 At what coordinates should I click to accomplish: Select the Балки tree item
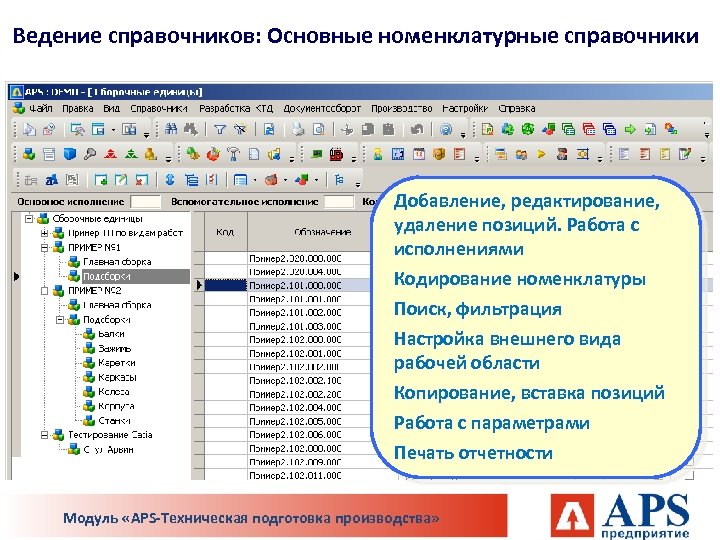pyautogui.click(x=111, y=334)
